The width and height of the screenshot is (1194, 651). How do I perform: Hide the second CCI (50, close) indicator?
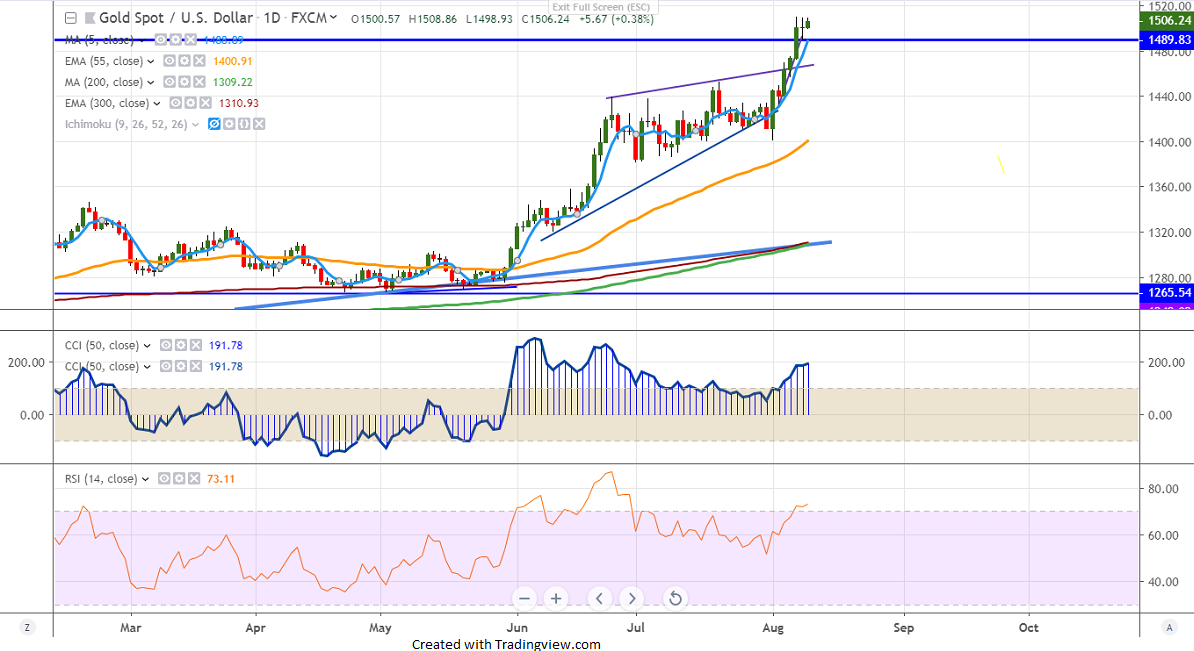click(166, 366)
